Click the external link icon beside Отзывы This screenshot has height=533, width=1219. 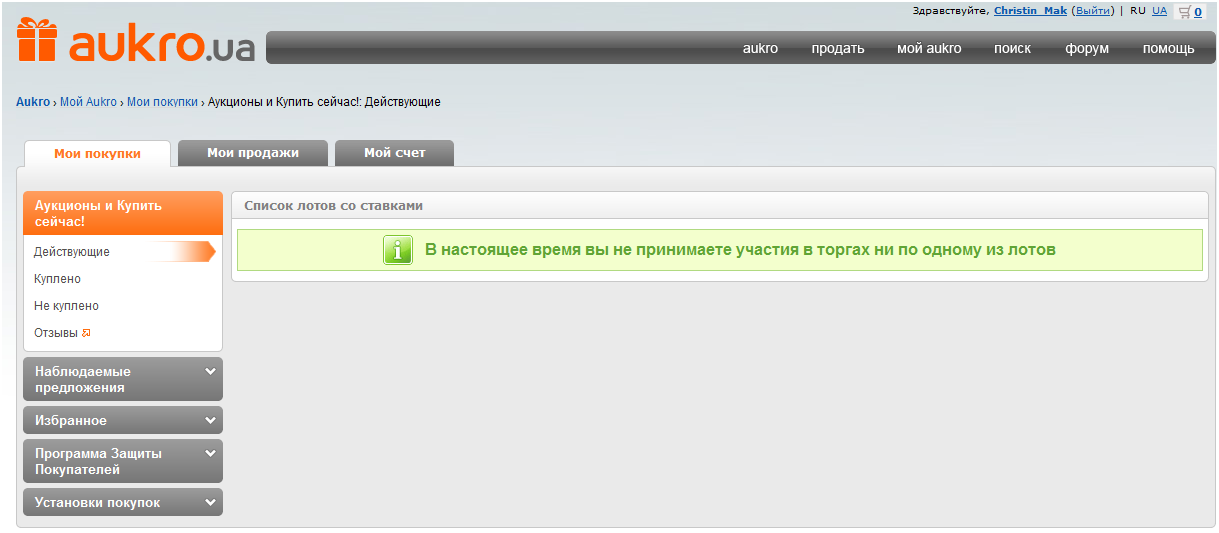click(x=86, y=333)
